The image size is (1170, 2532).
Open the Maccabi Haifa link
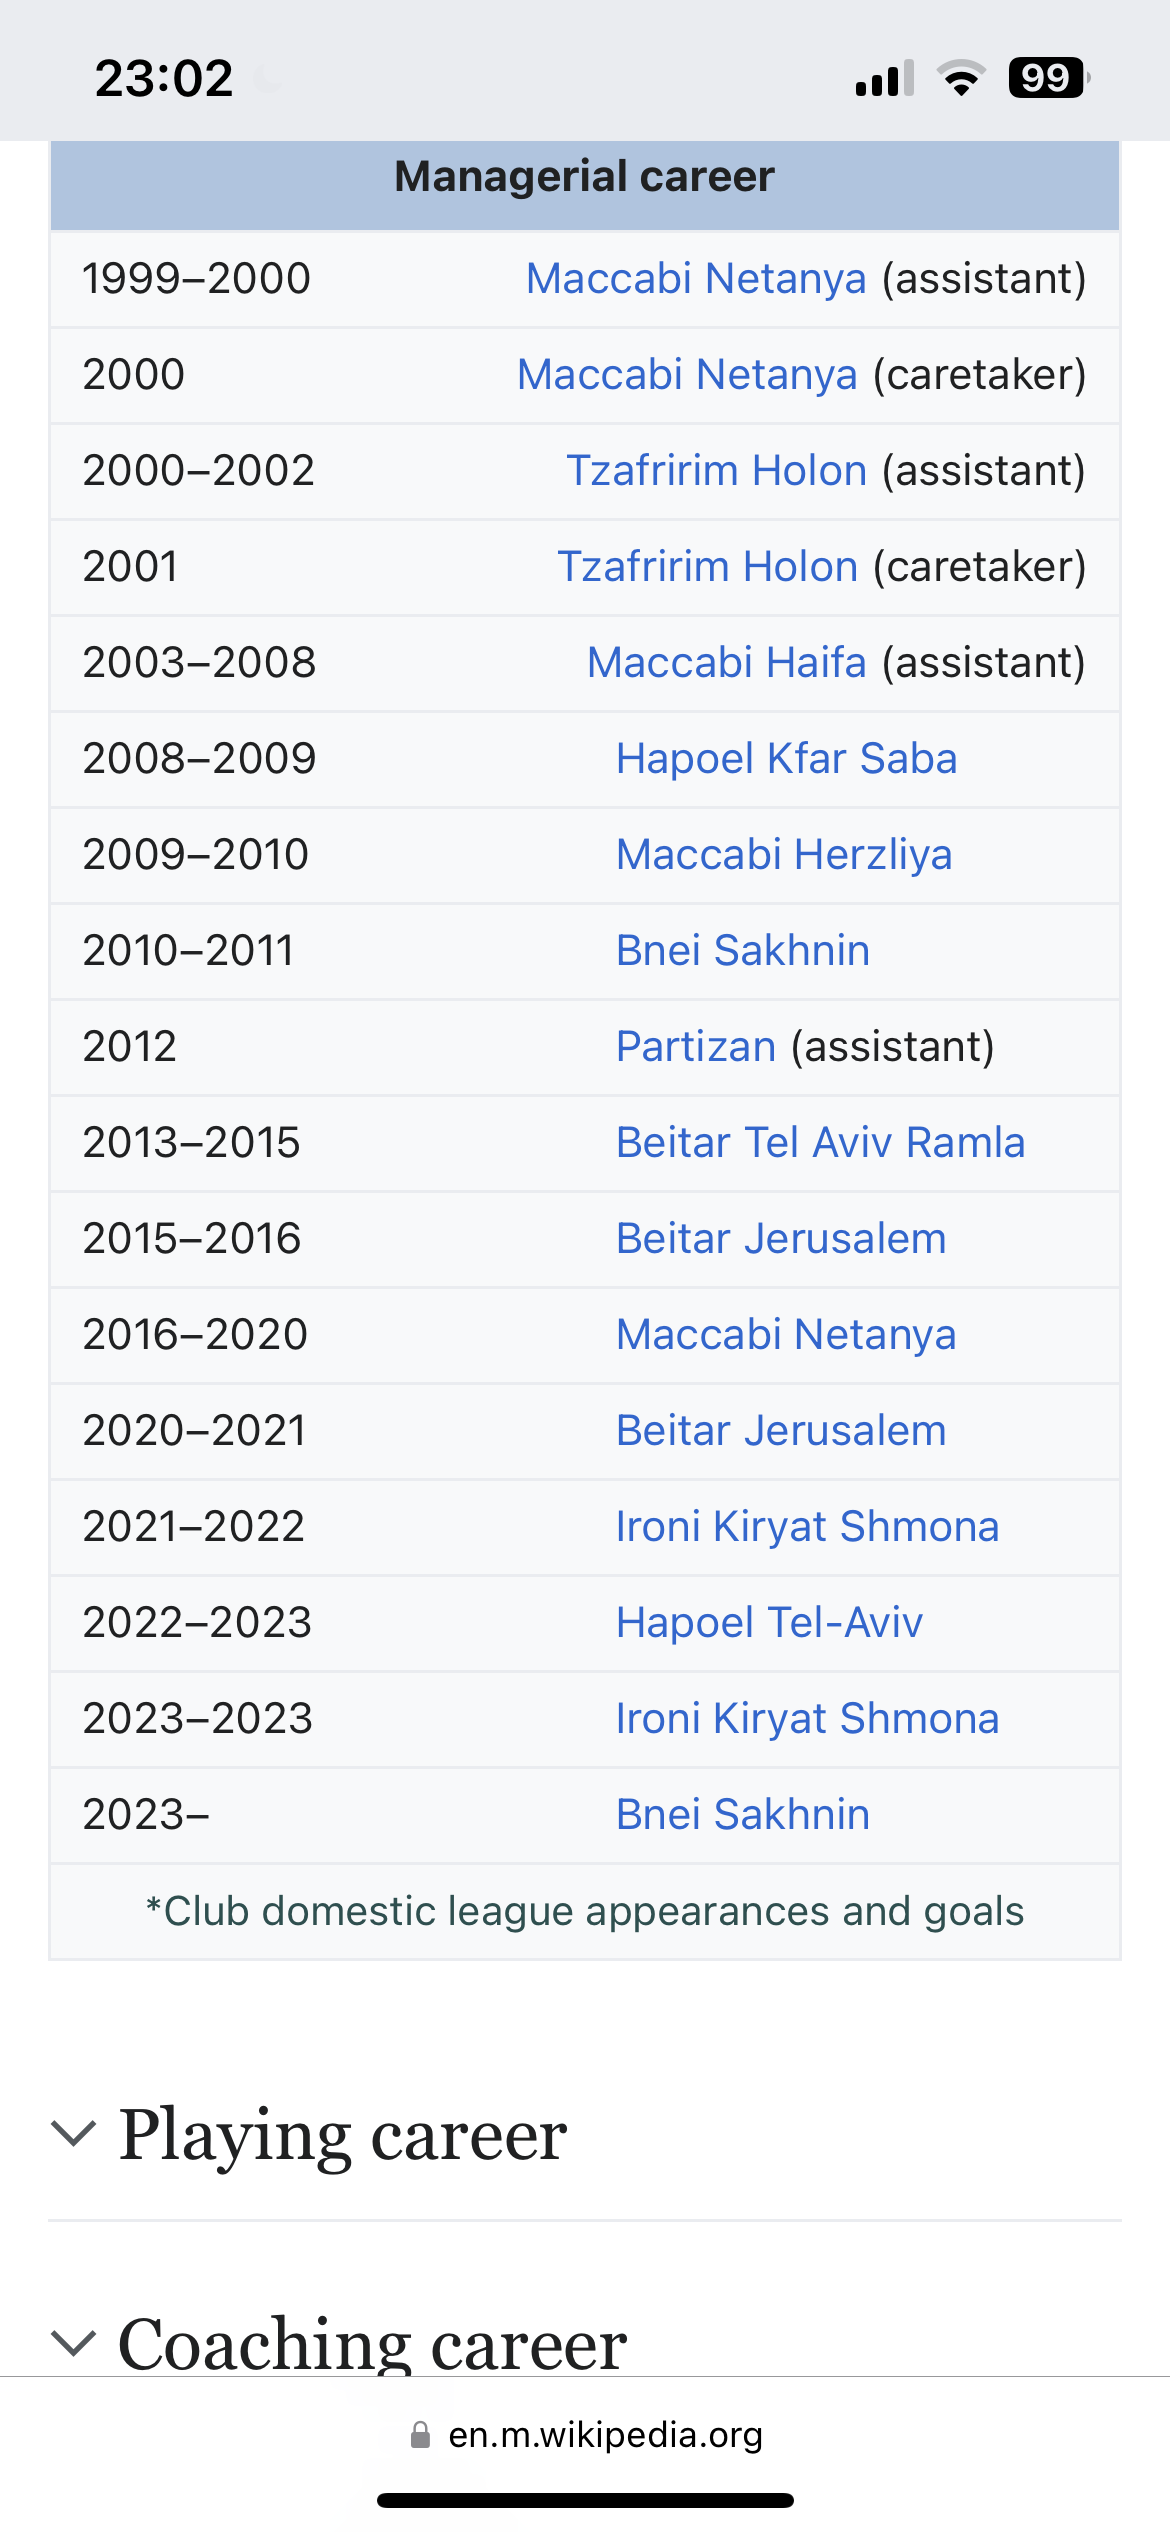[x=727, y=663]
